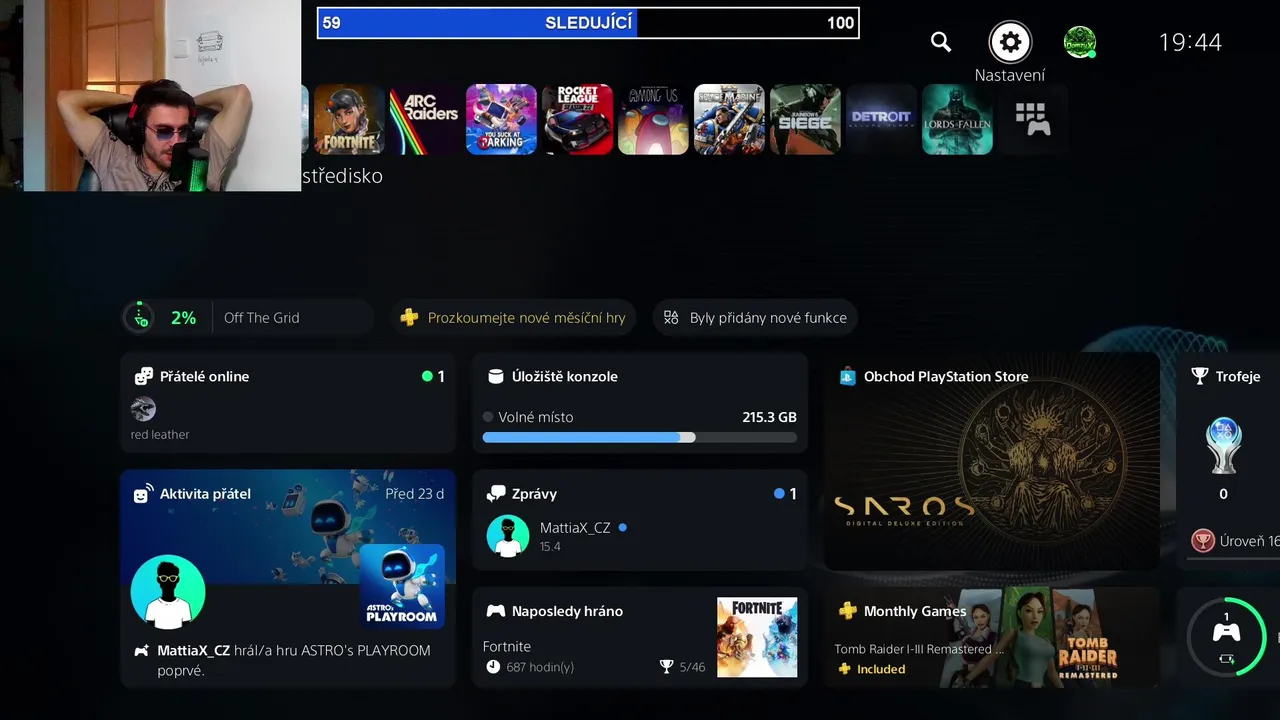Launch Lords of the Fallen tile
Screen dimensions: 1280x720
957,119
